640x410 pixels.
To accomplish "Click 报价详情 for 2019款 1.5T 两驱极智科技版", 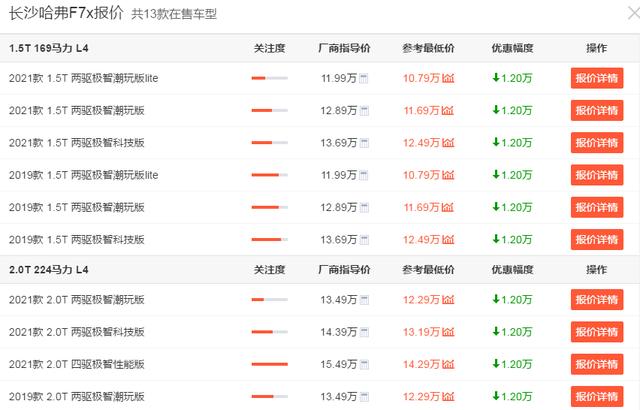I will [597, 239].
